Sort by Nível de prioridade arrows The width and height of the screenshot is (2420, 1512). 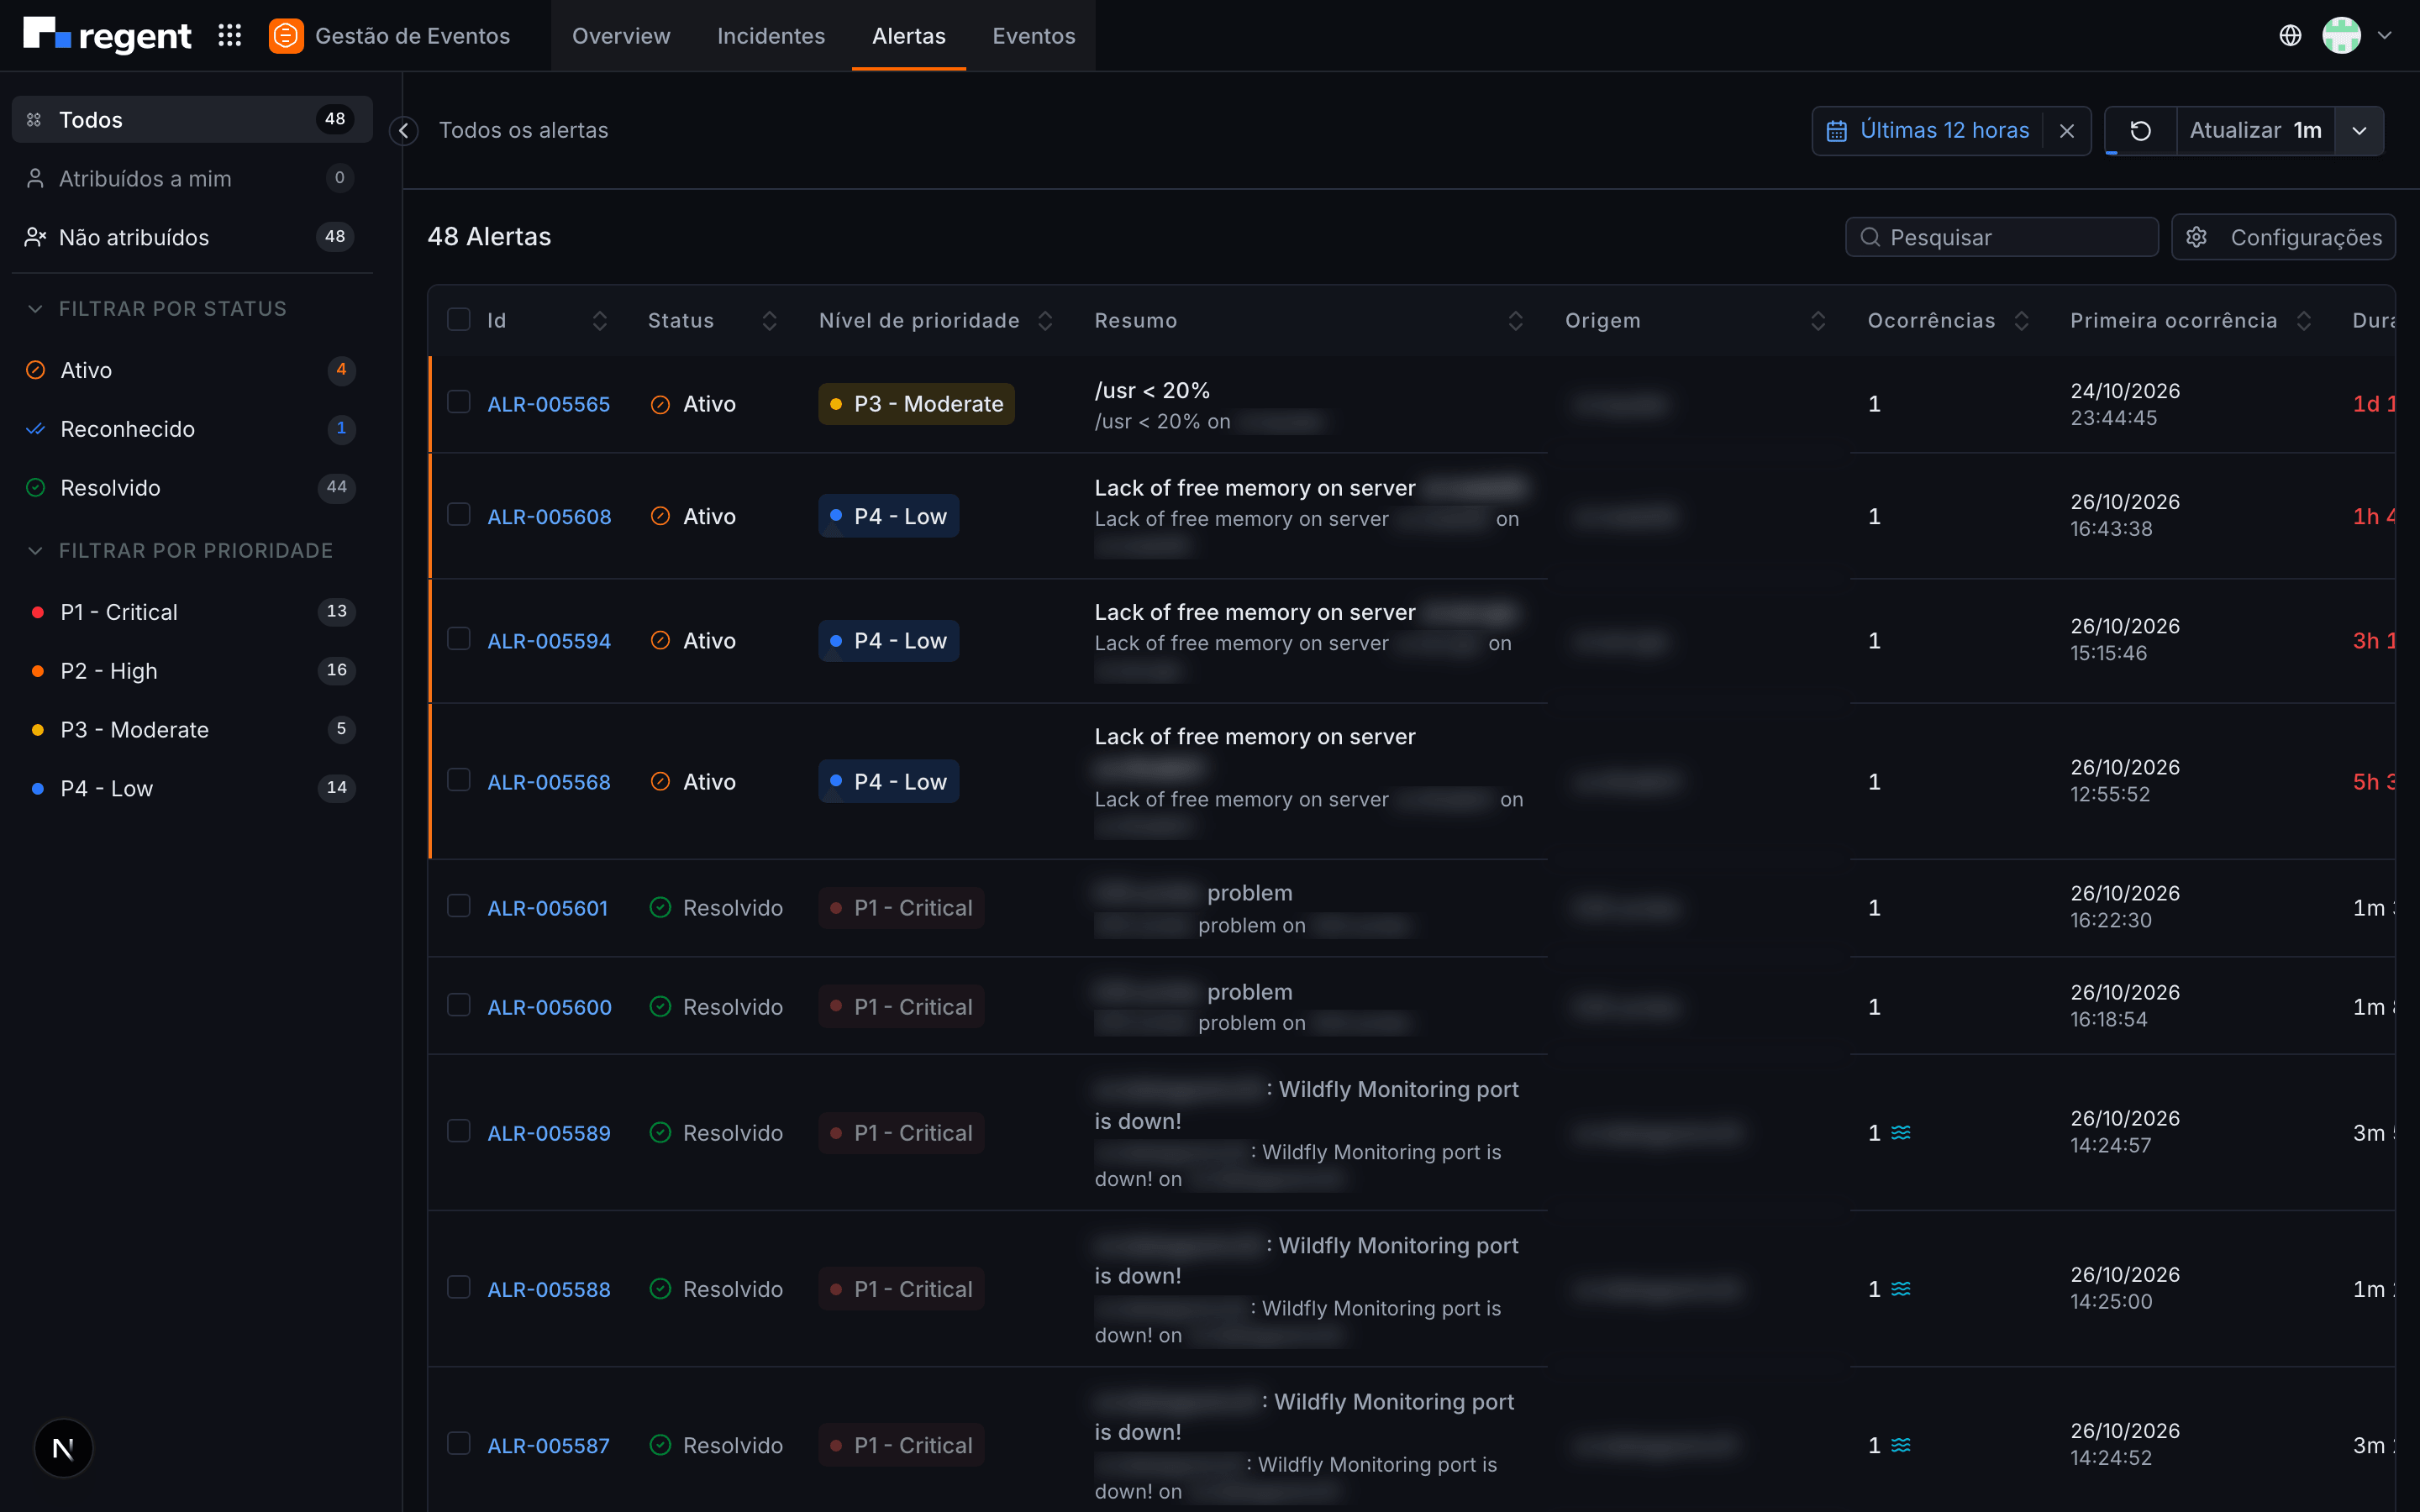tap(1045, 321)
